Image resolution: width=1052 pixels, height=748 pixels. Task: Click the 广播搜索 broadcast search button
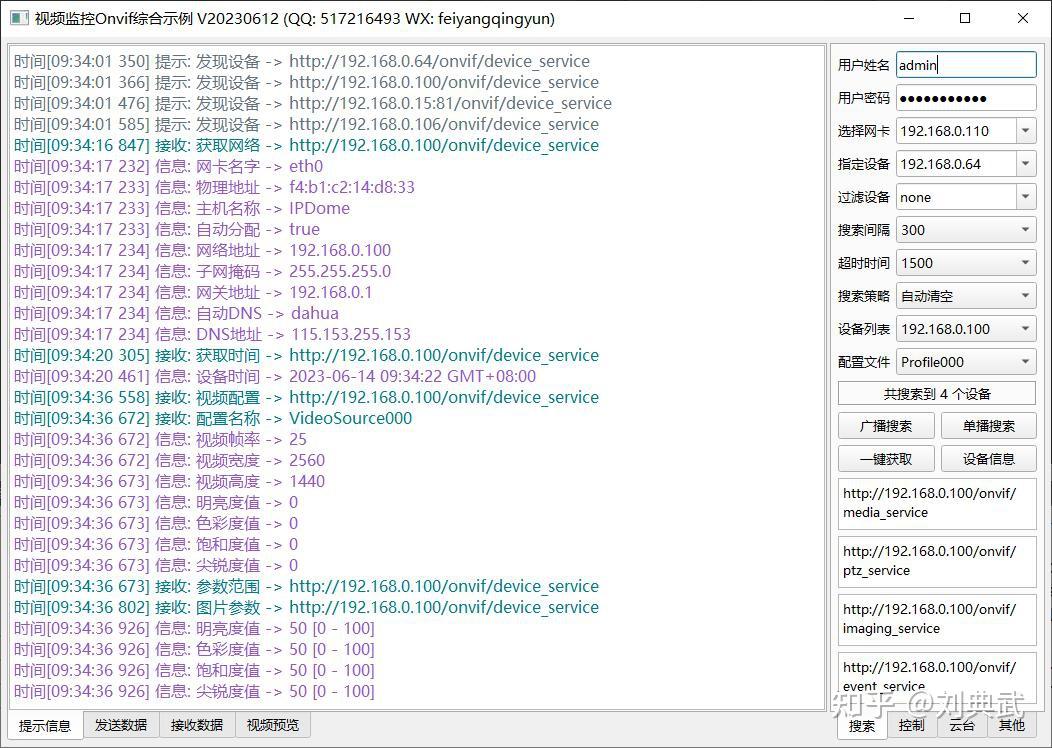[885, 425]
